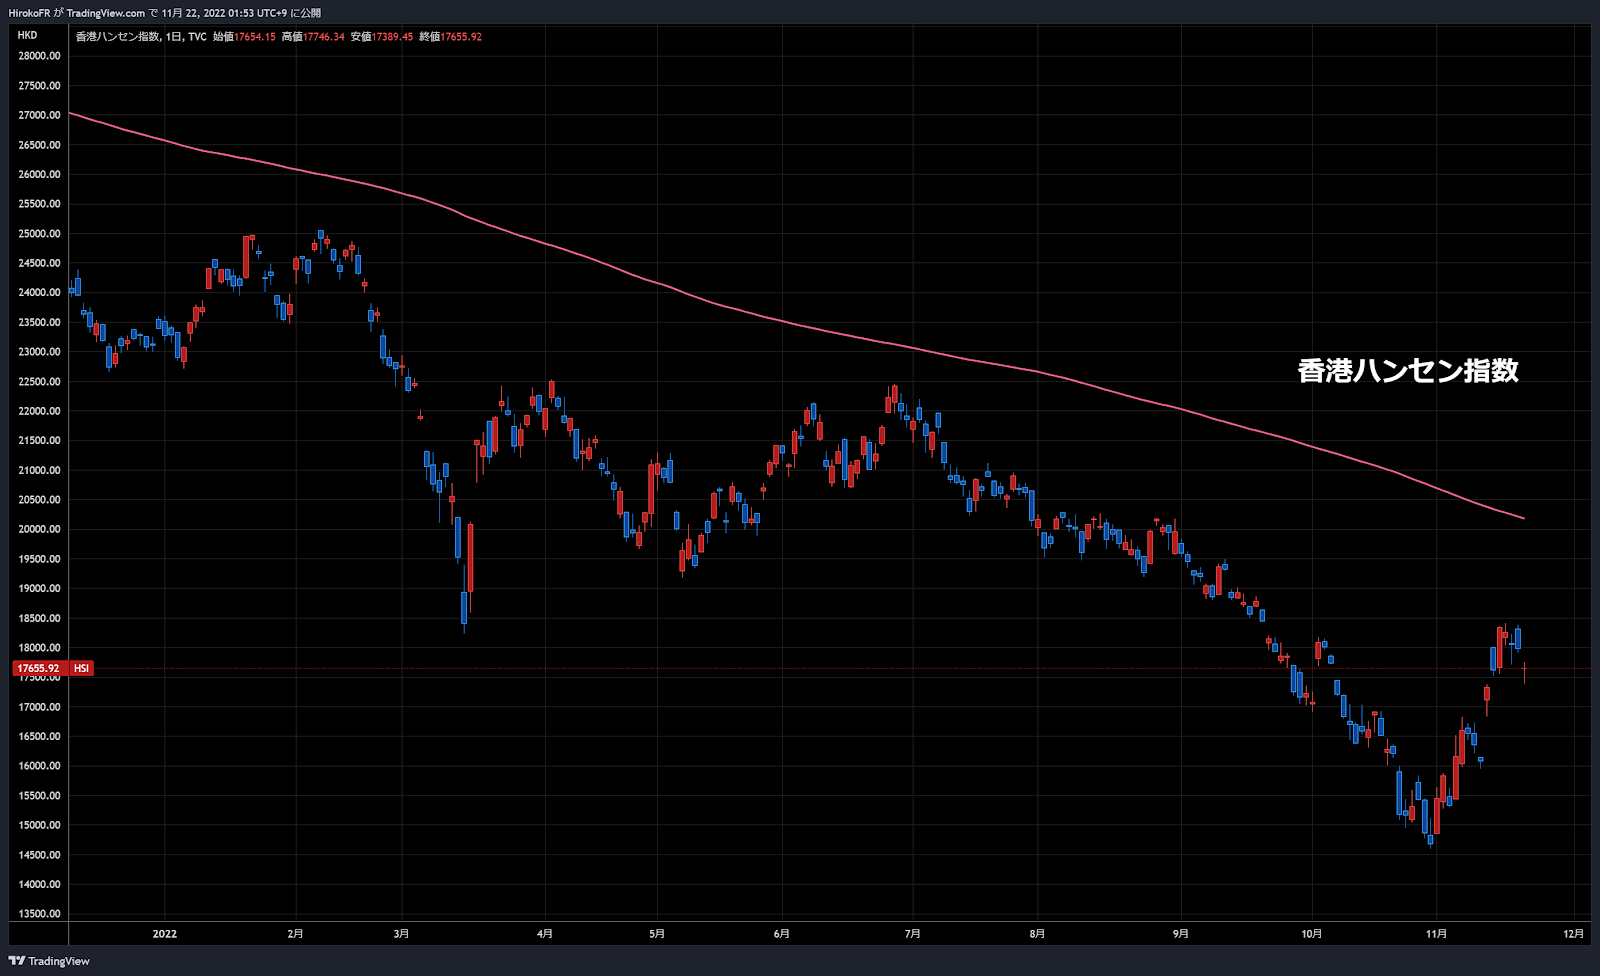Click the 9月 label on time axis

pos(1181,934)
